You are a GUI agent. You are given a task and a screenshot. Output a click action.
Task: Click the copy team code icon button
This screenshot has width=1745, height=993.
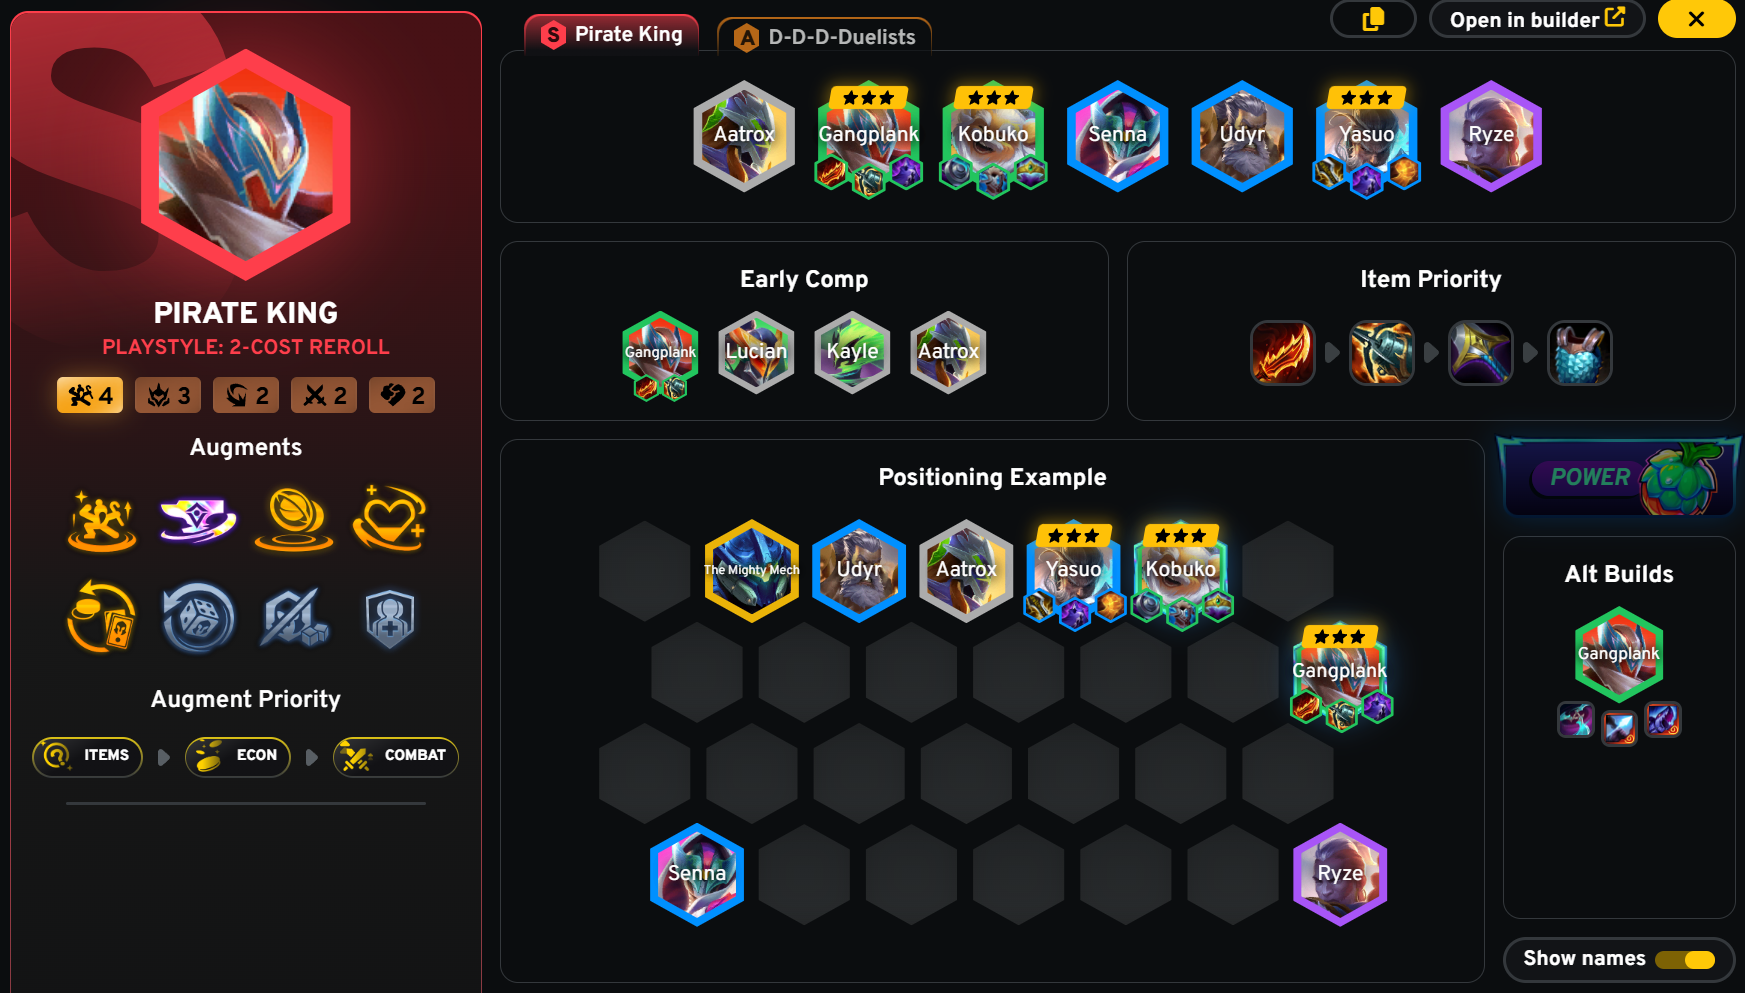[1373, 19]
